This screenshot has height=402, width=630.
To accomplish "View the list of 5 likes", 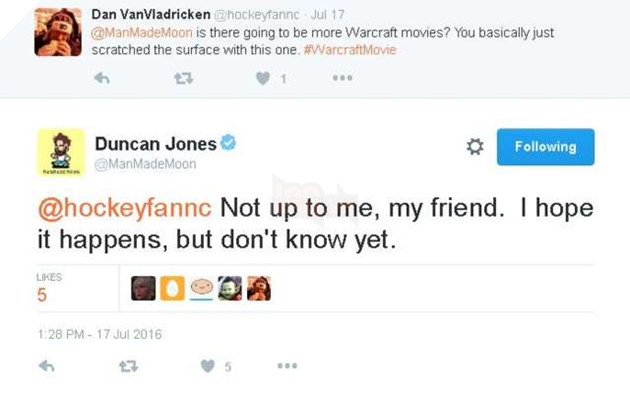I will [43, 289].
